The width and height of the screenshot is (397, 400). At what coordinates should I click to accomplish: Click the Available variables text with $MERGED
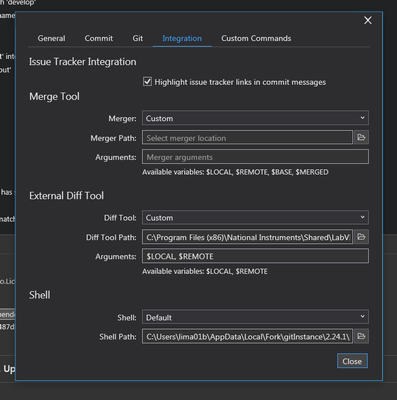(x=235, y=172)
